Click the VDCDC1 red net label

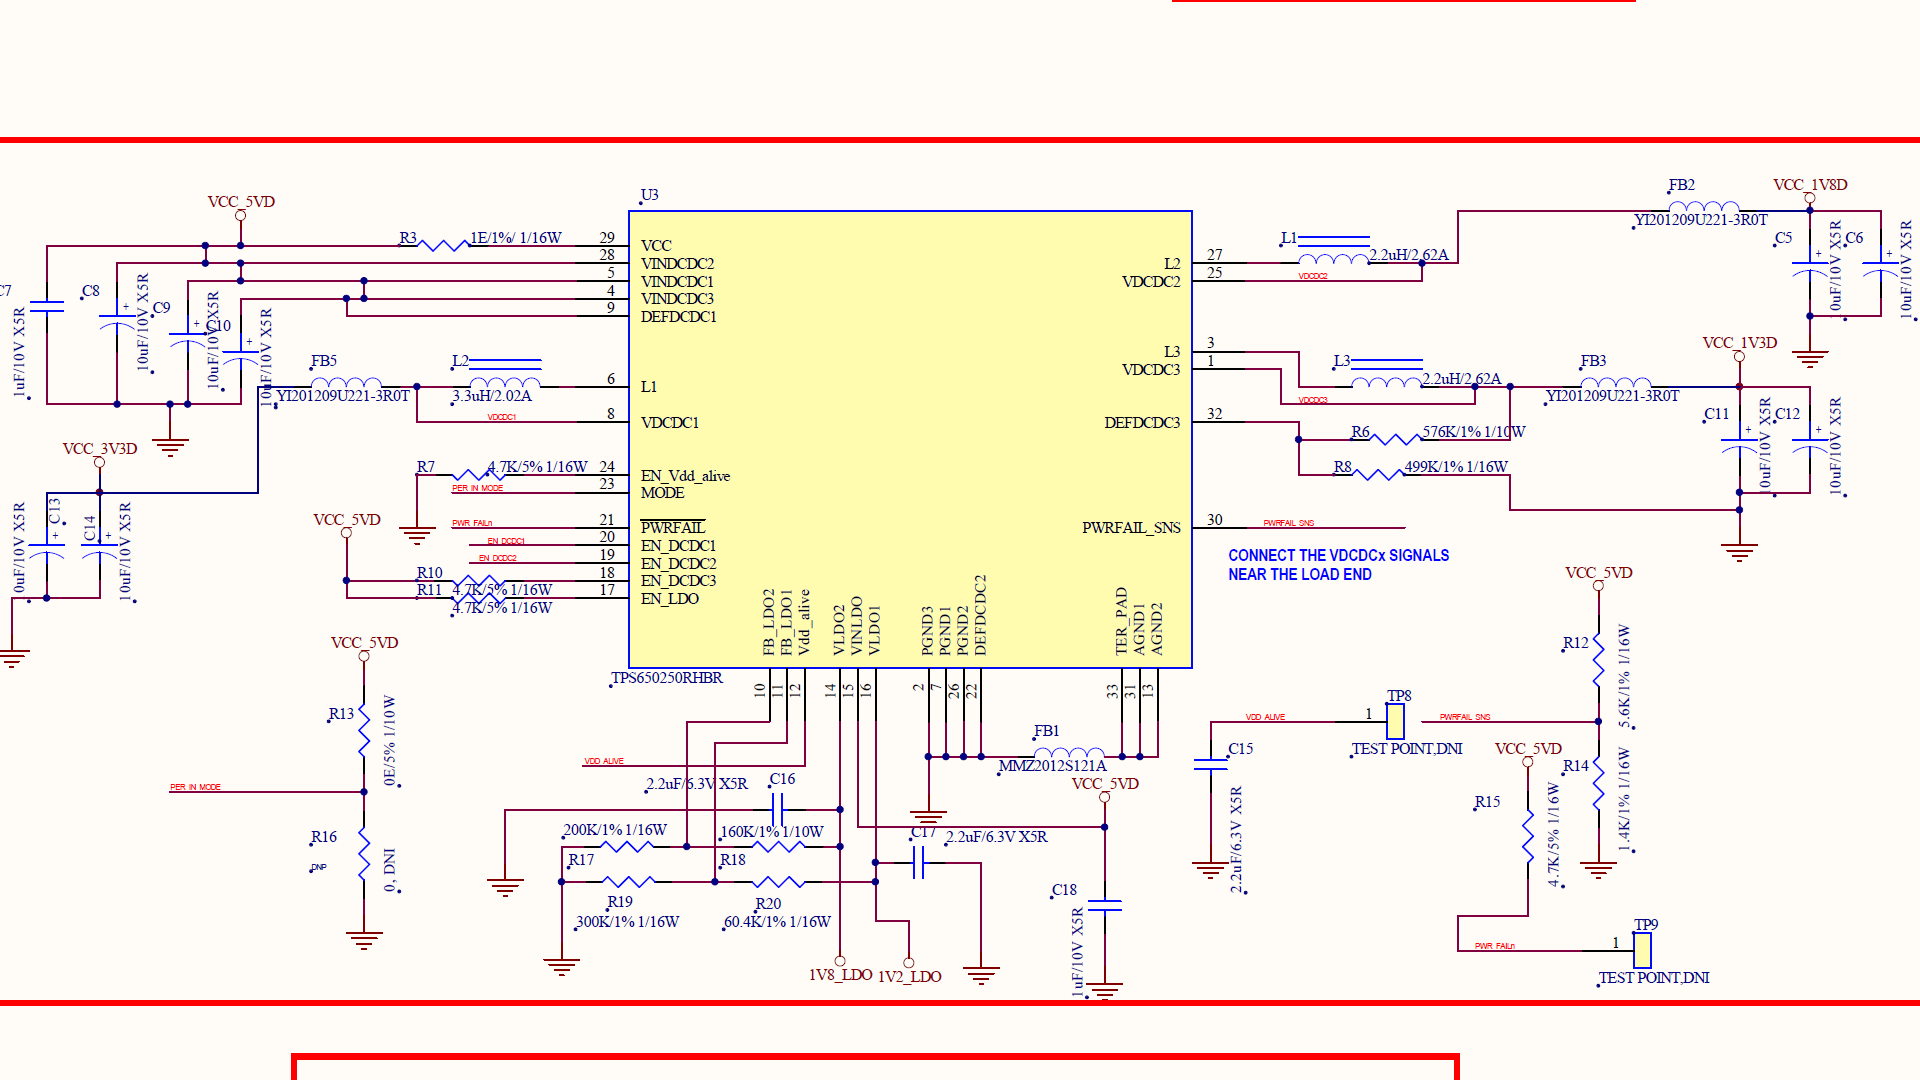coord(501,417)
